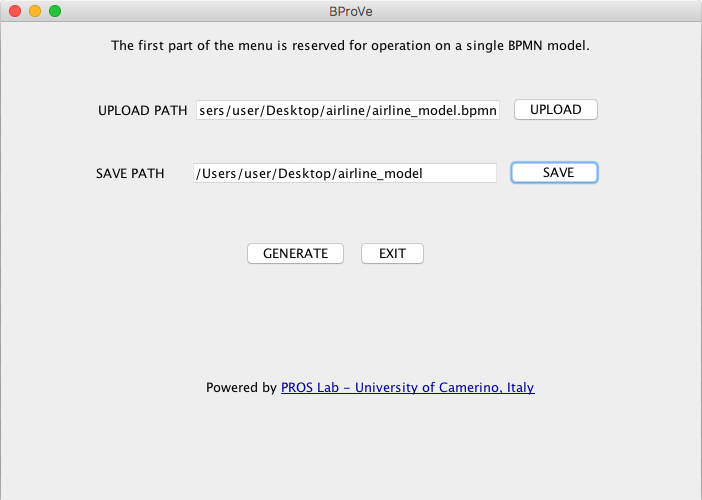Place caret after airline_model in save field
Viewport: 702px width, 500px height.
tap(424, 174)
